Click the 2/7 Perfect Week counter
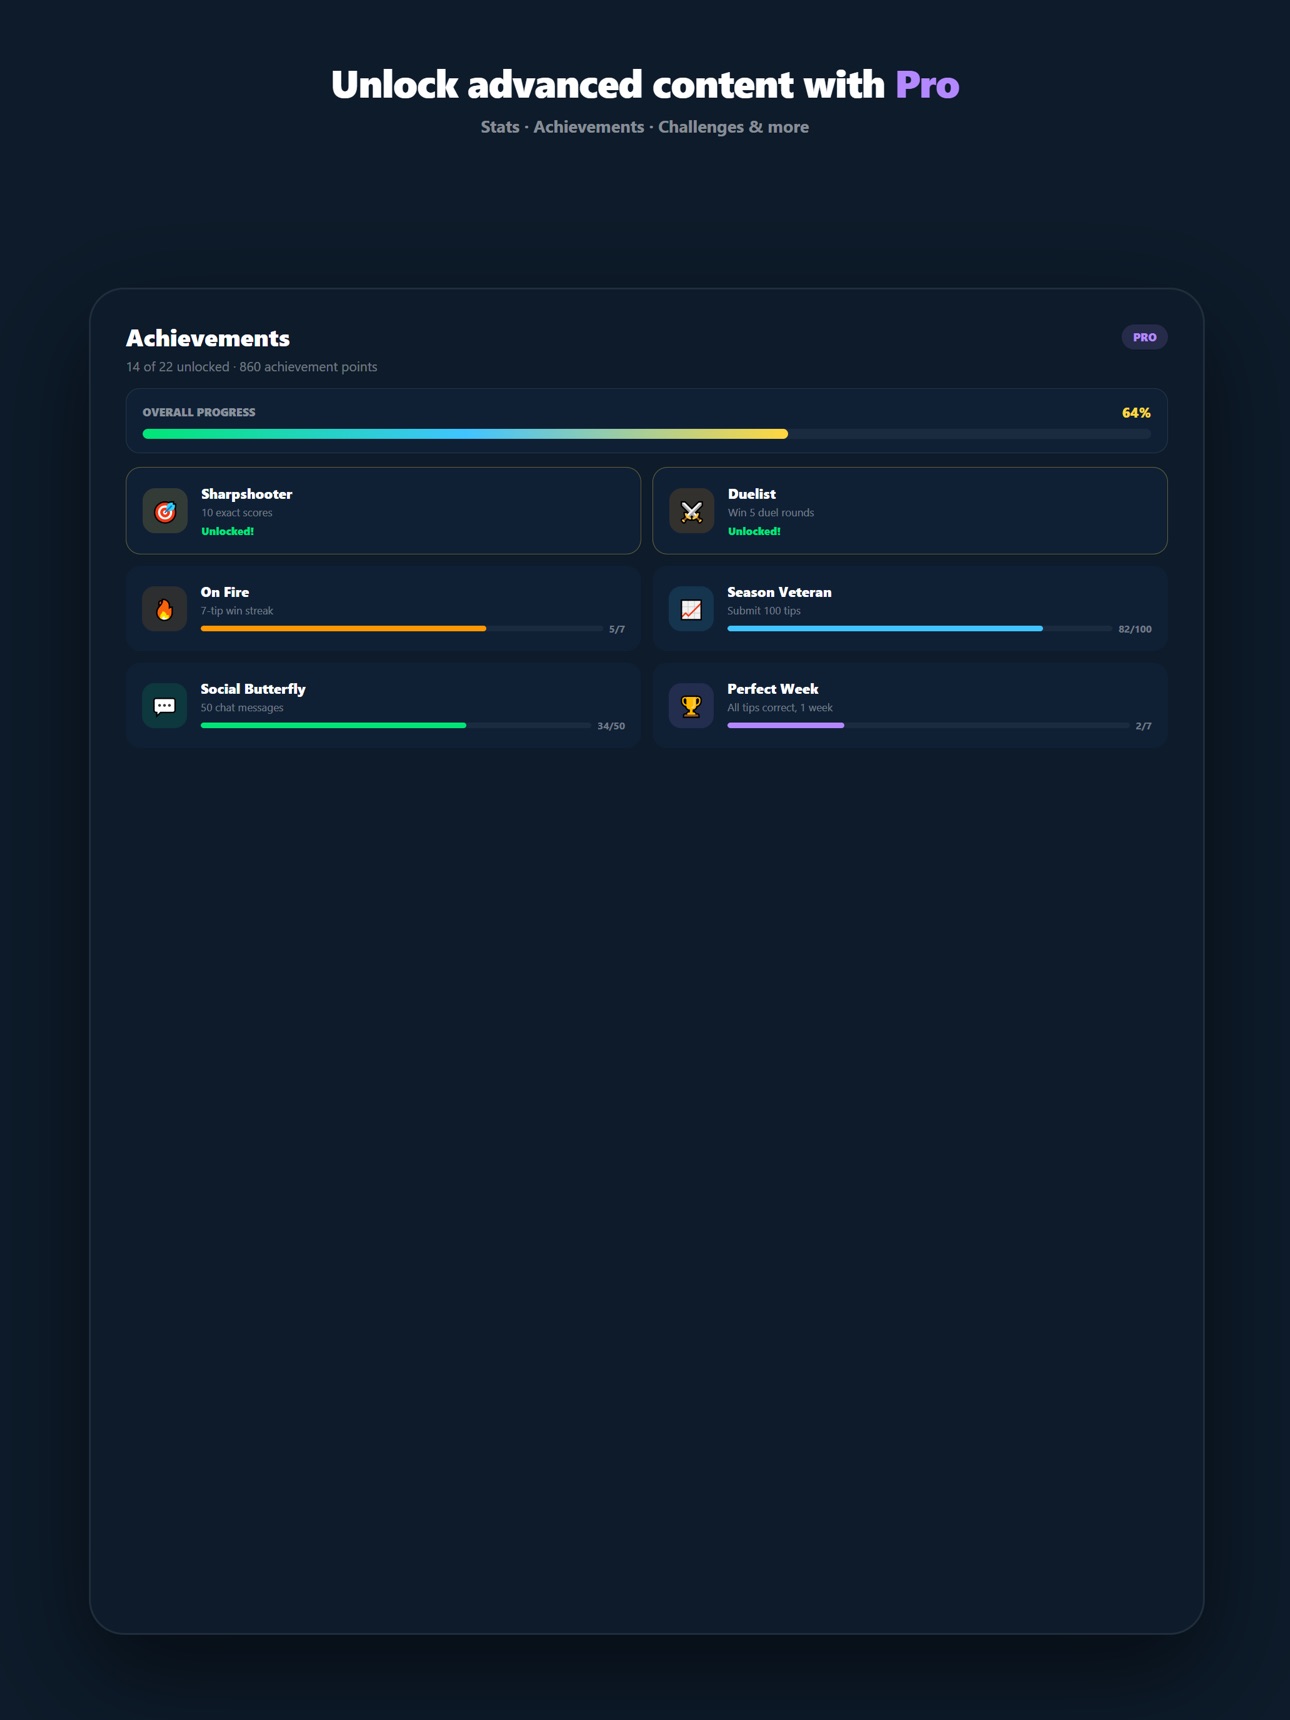The width and height of the screenshot is (1290, 1720). tap(1144, 726)
